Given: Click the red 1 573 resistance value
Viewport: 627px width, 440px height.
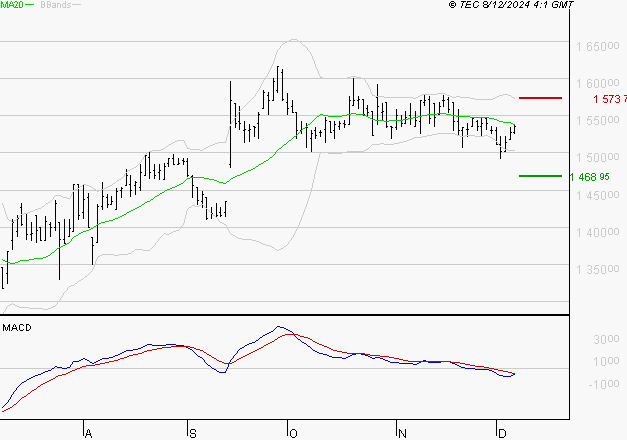Looking at the screenshot, I should click(610, 99).
